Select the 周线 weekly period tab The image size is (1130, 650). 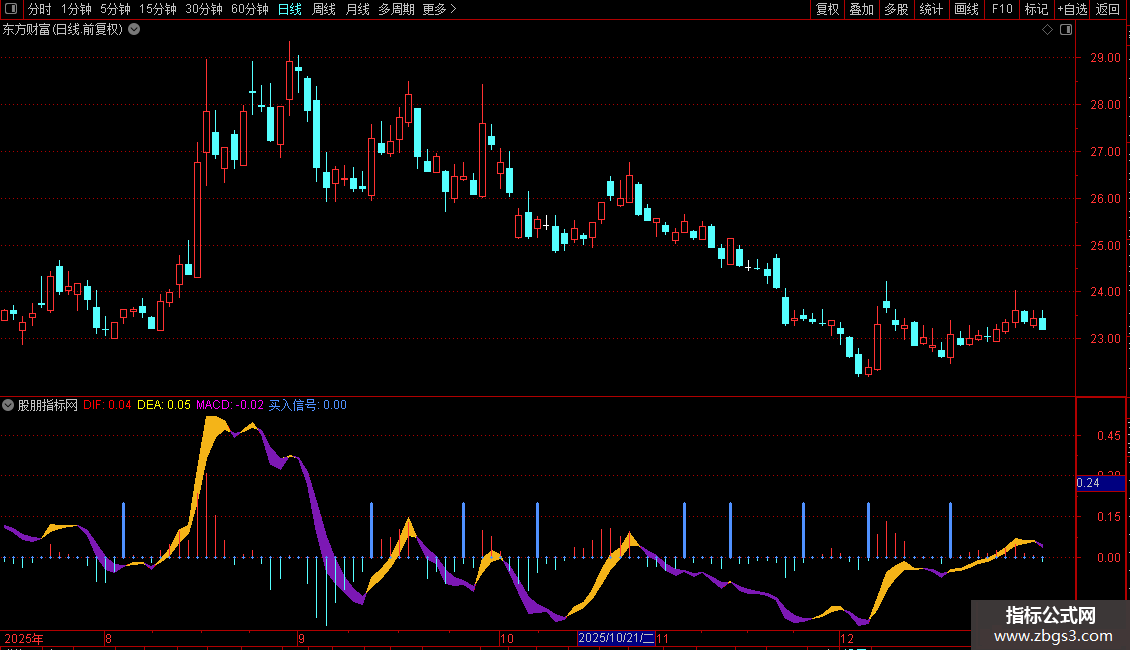click(x=324, y=9)
